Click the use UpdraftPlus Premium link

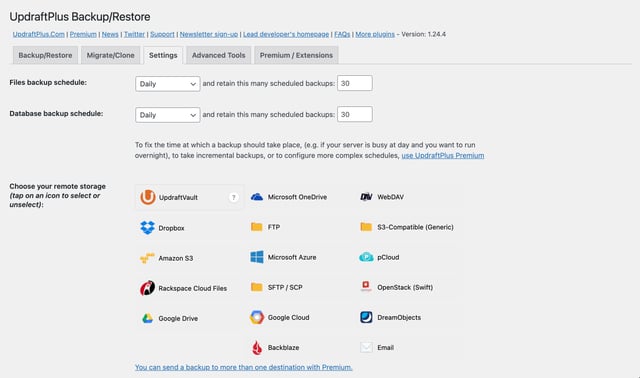(443, 156)
